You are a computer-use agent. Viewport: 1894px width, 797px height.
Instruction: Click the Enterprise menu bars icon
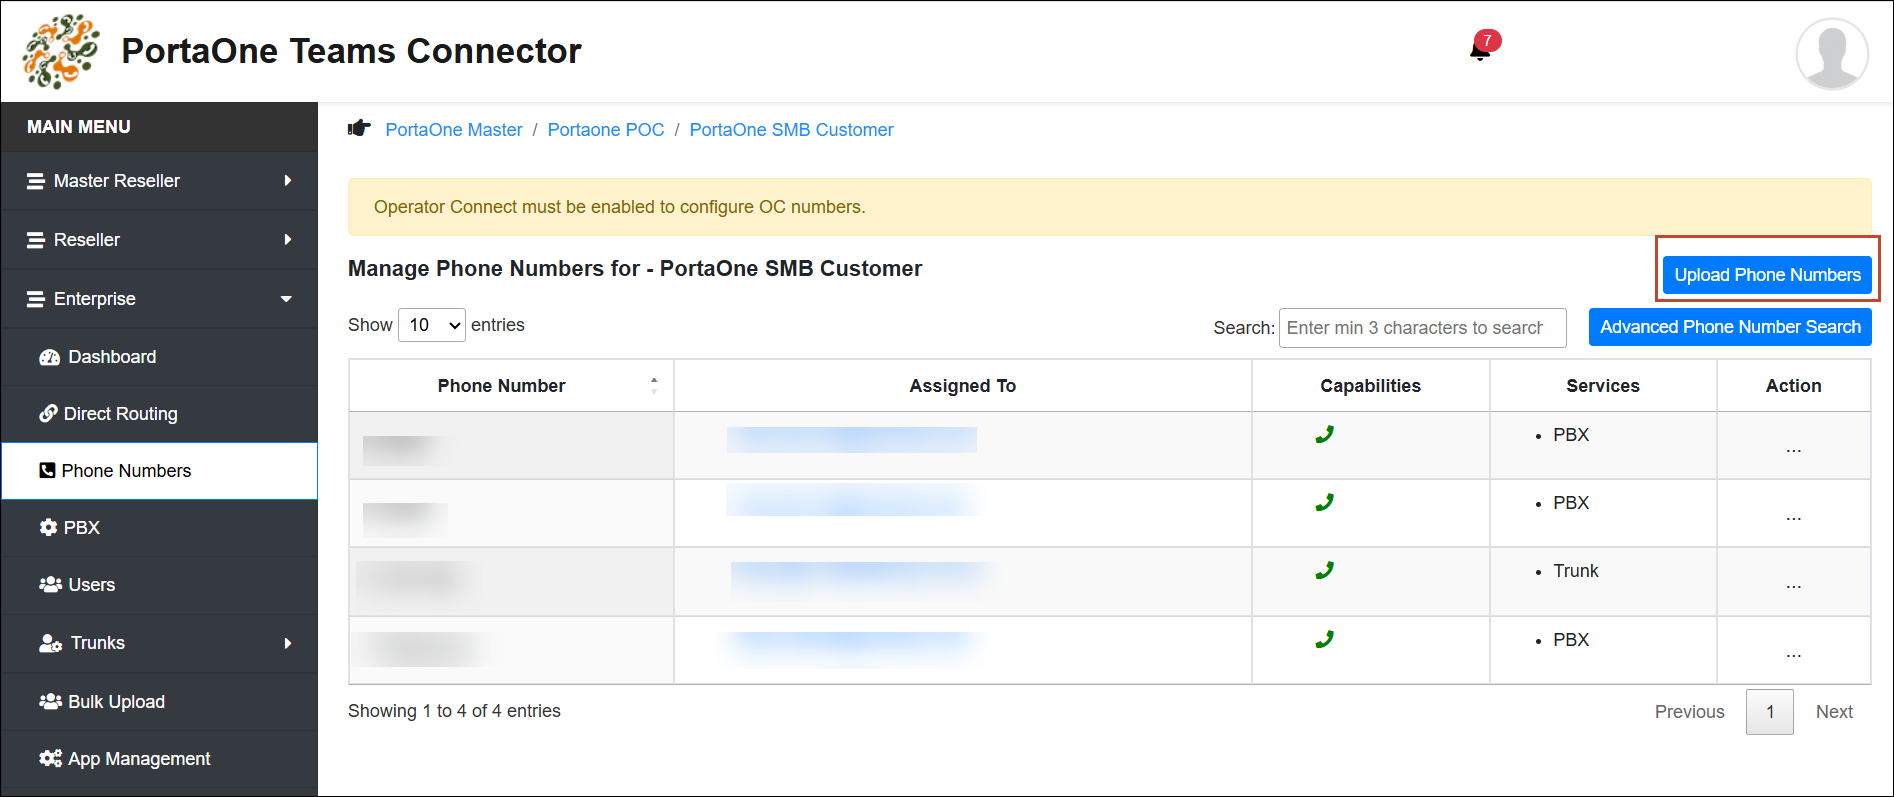(x=36, y=299)
